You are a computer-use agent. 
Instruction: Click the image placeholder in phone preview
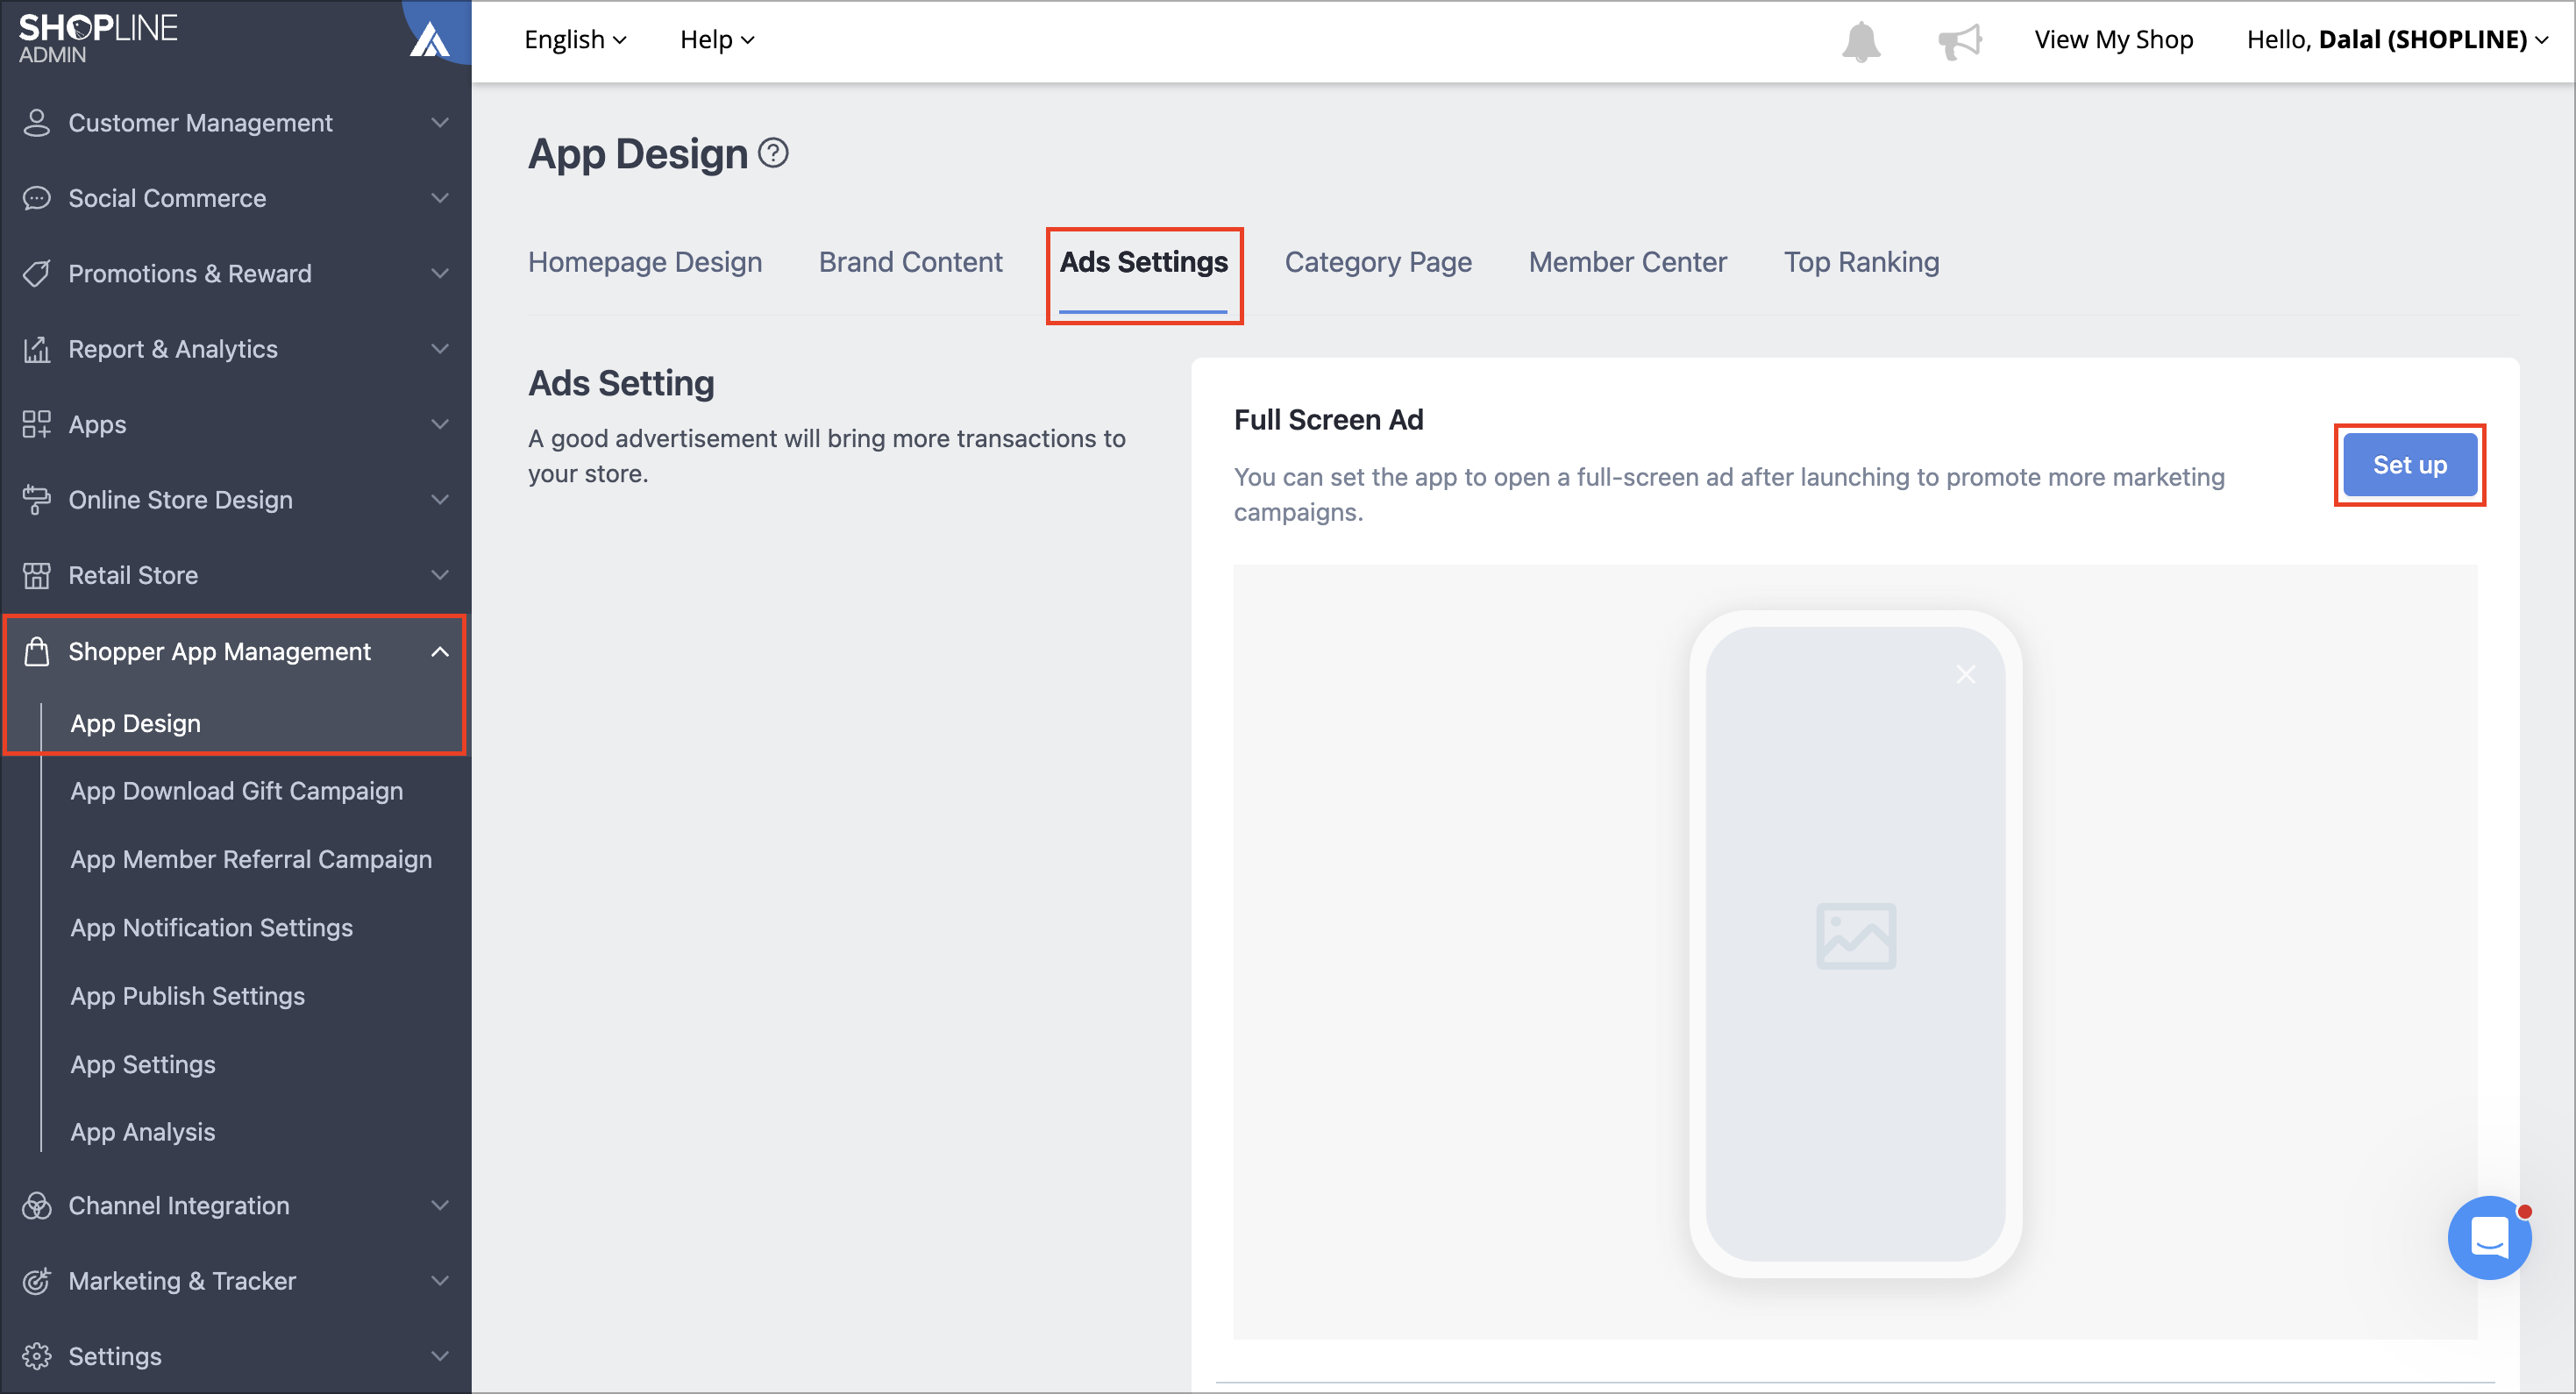point(1855,936)
